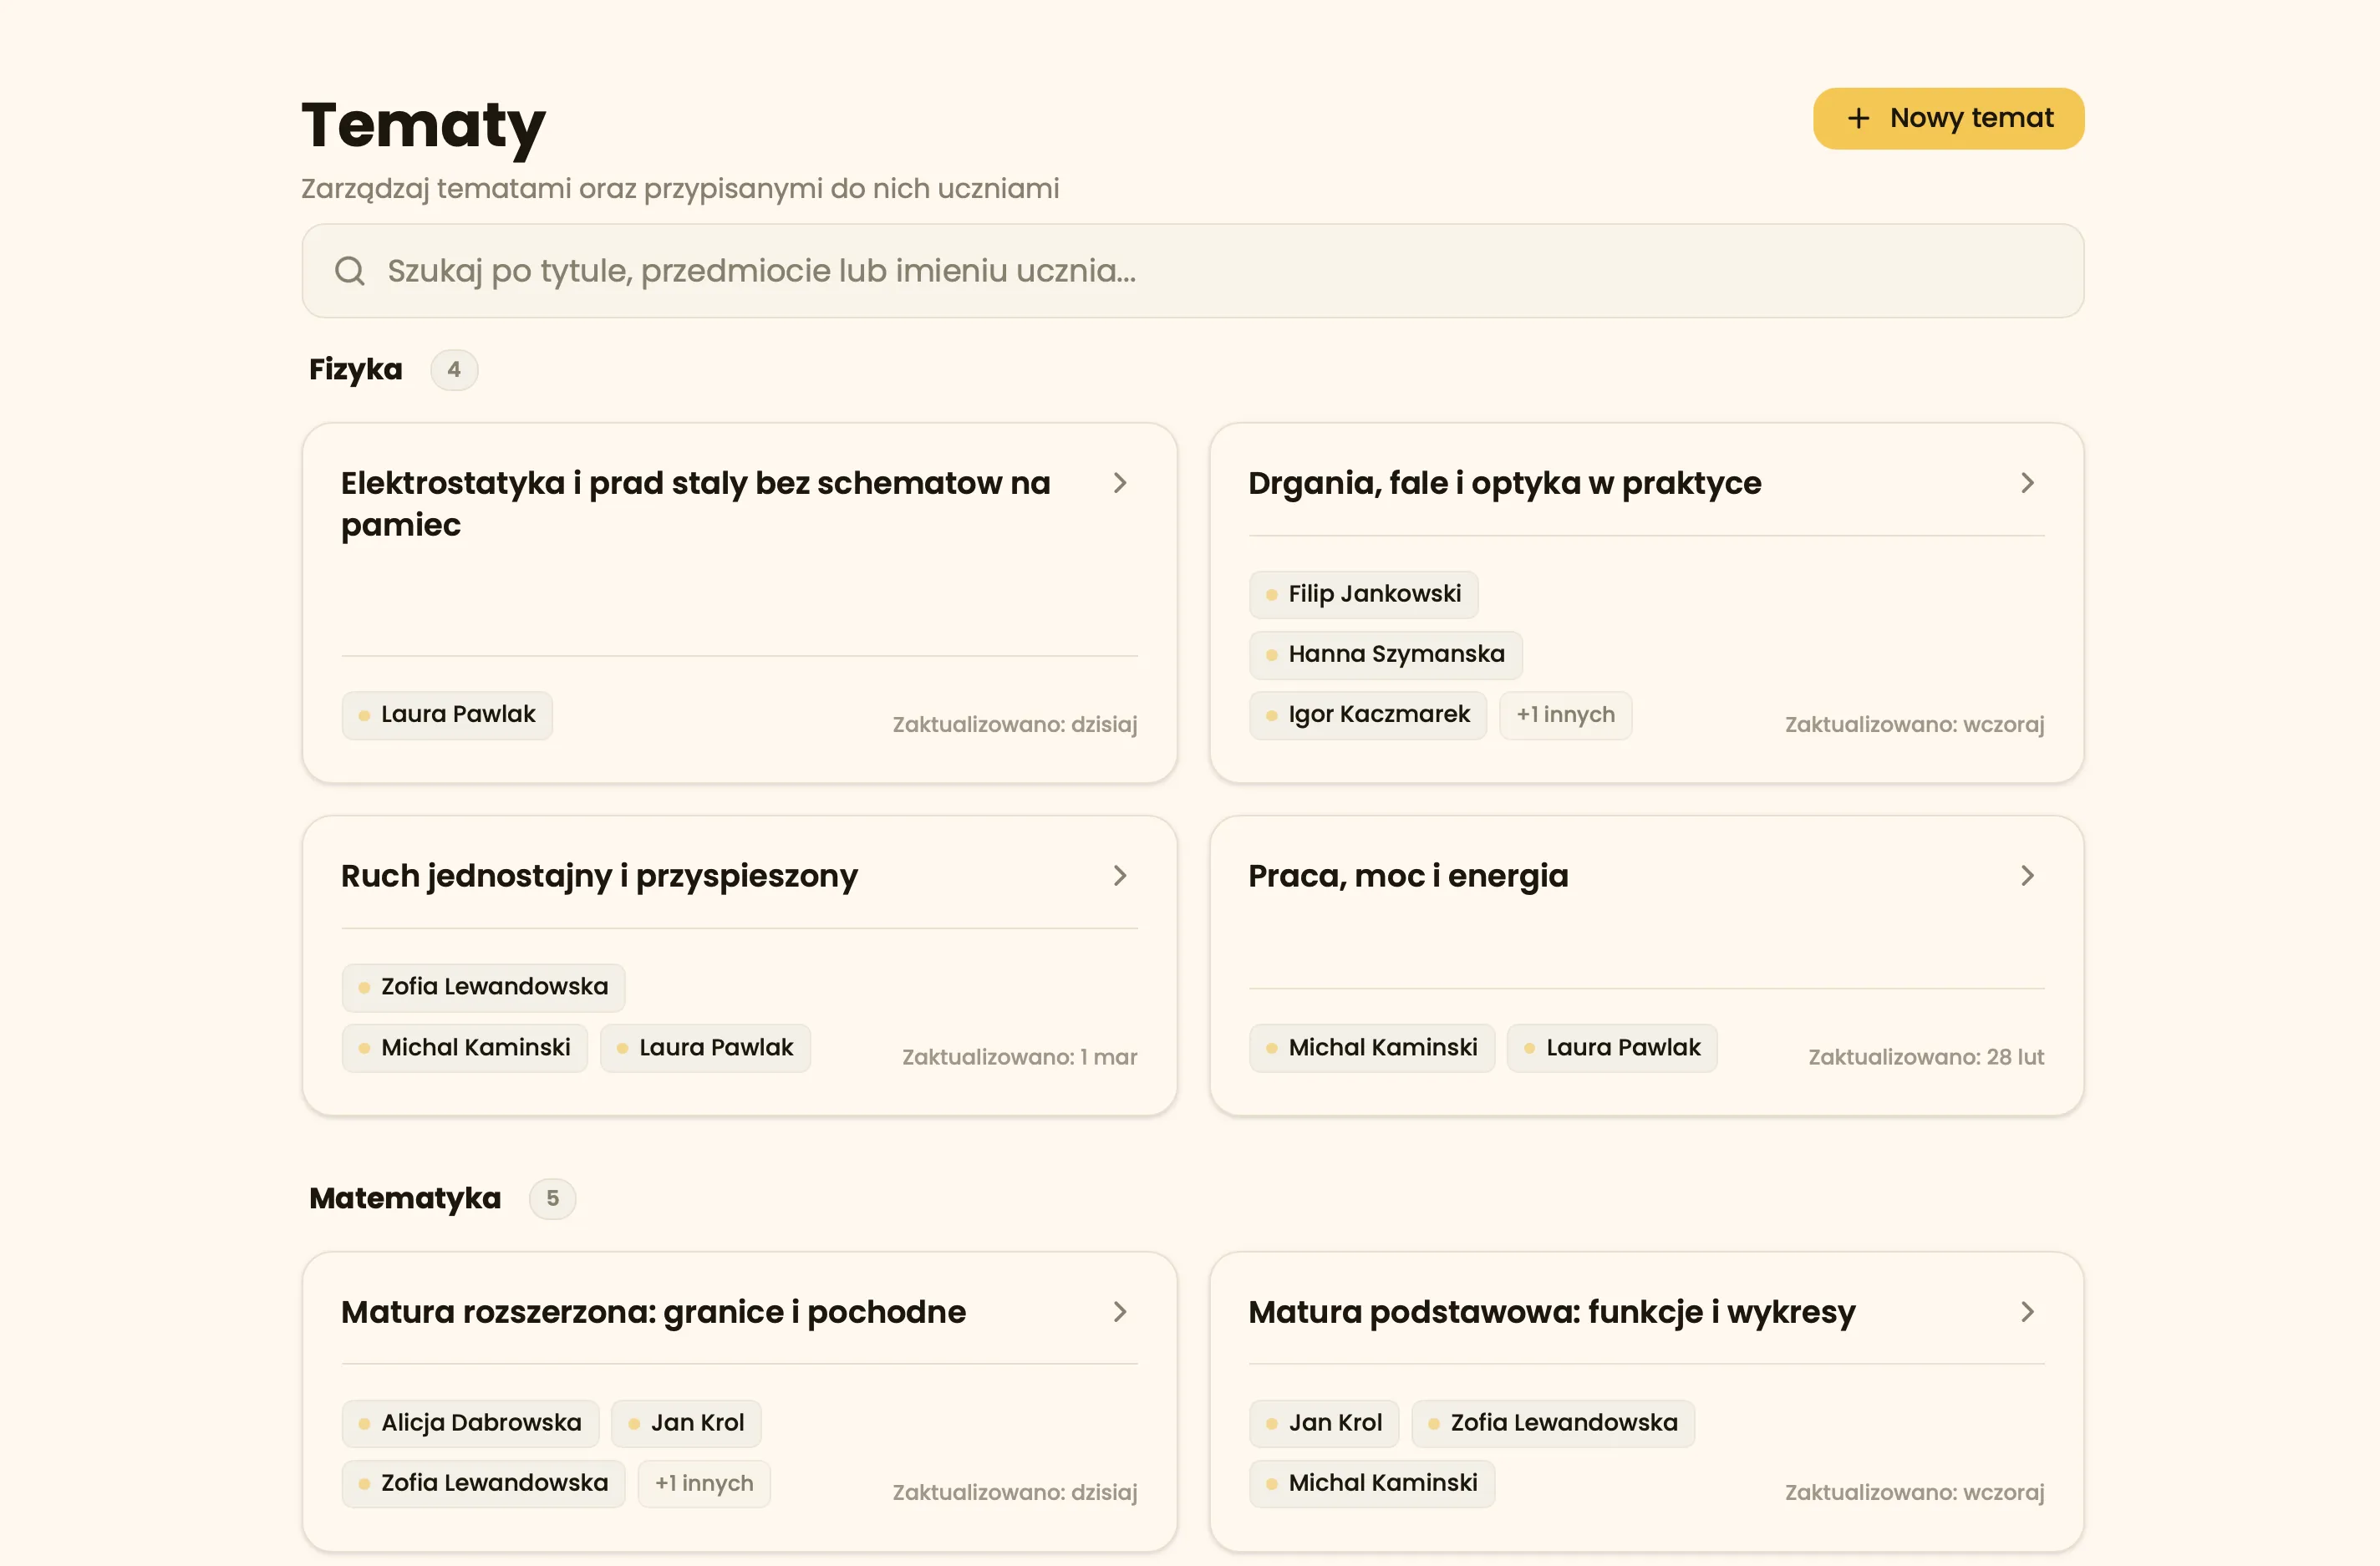The image size is (2380, 1566).
Task: Click the count badge next to Matematyka
Action: click(x=552, y=1198)
